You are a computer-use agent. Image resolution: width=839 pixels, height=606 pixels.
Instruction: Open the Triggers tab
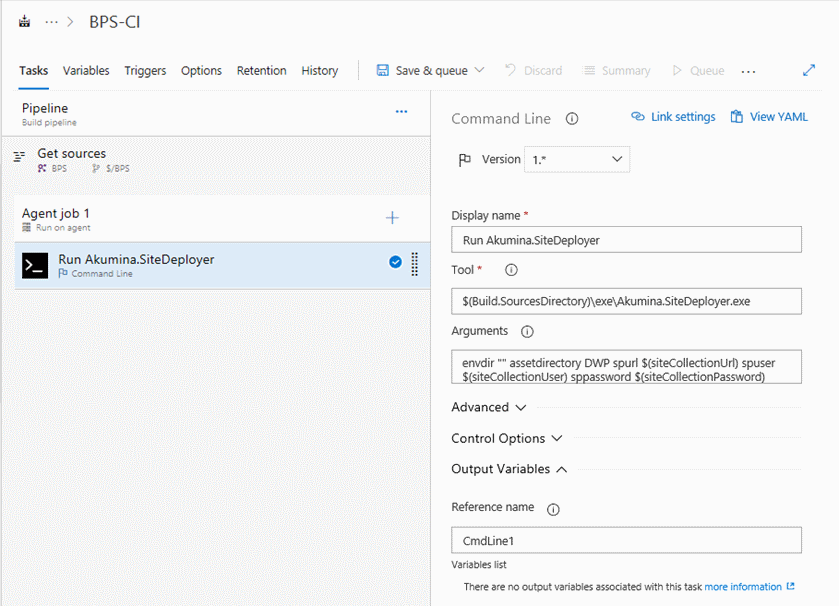[x=145, y=71]
